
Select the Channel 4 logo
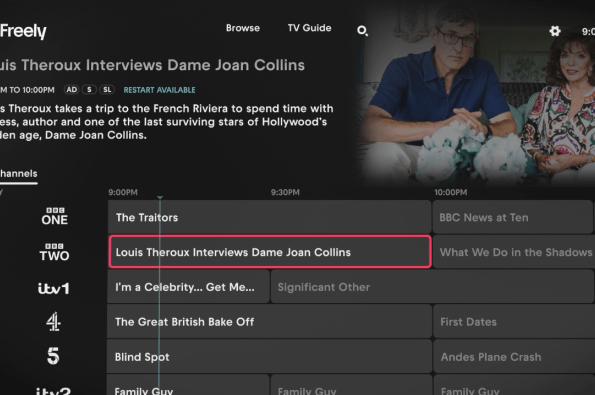(x=54, y=322)
